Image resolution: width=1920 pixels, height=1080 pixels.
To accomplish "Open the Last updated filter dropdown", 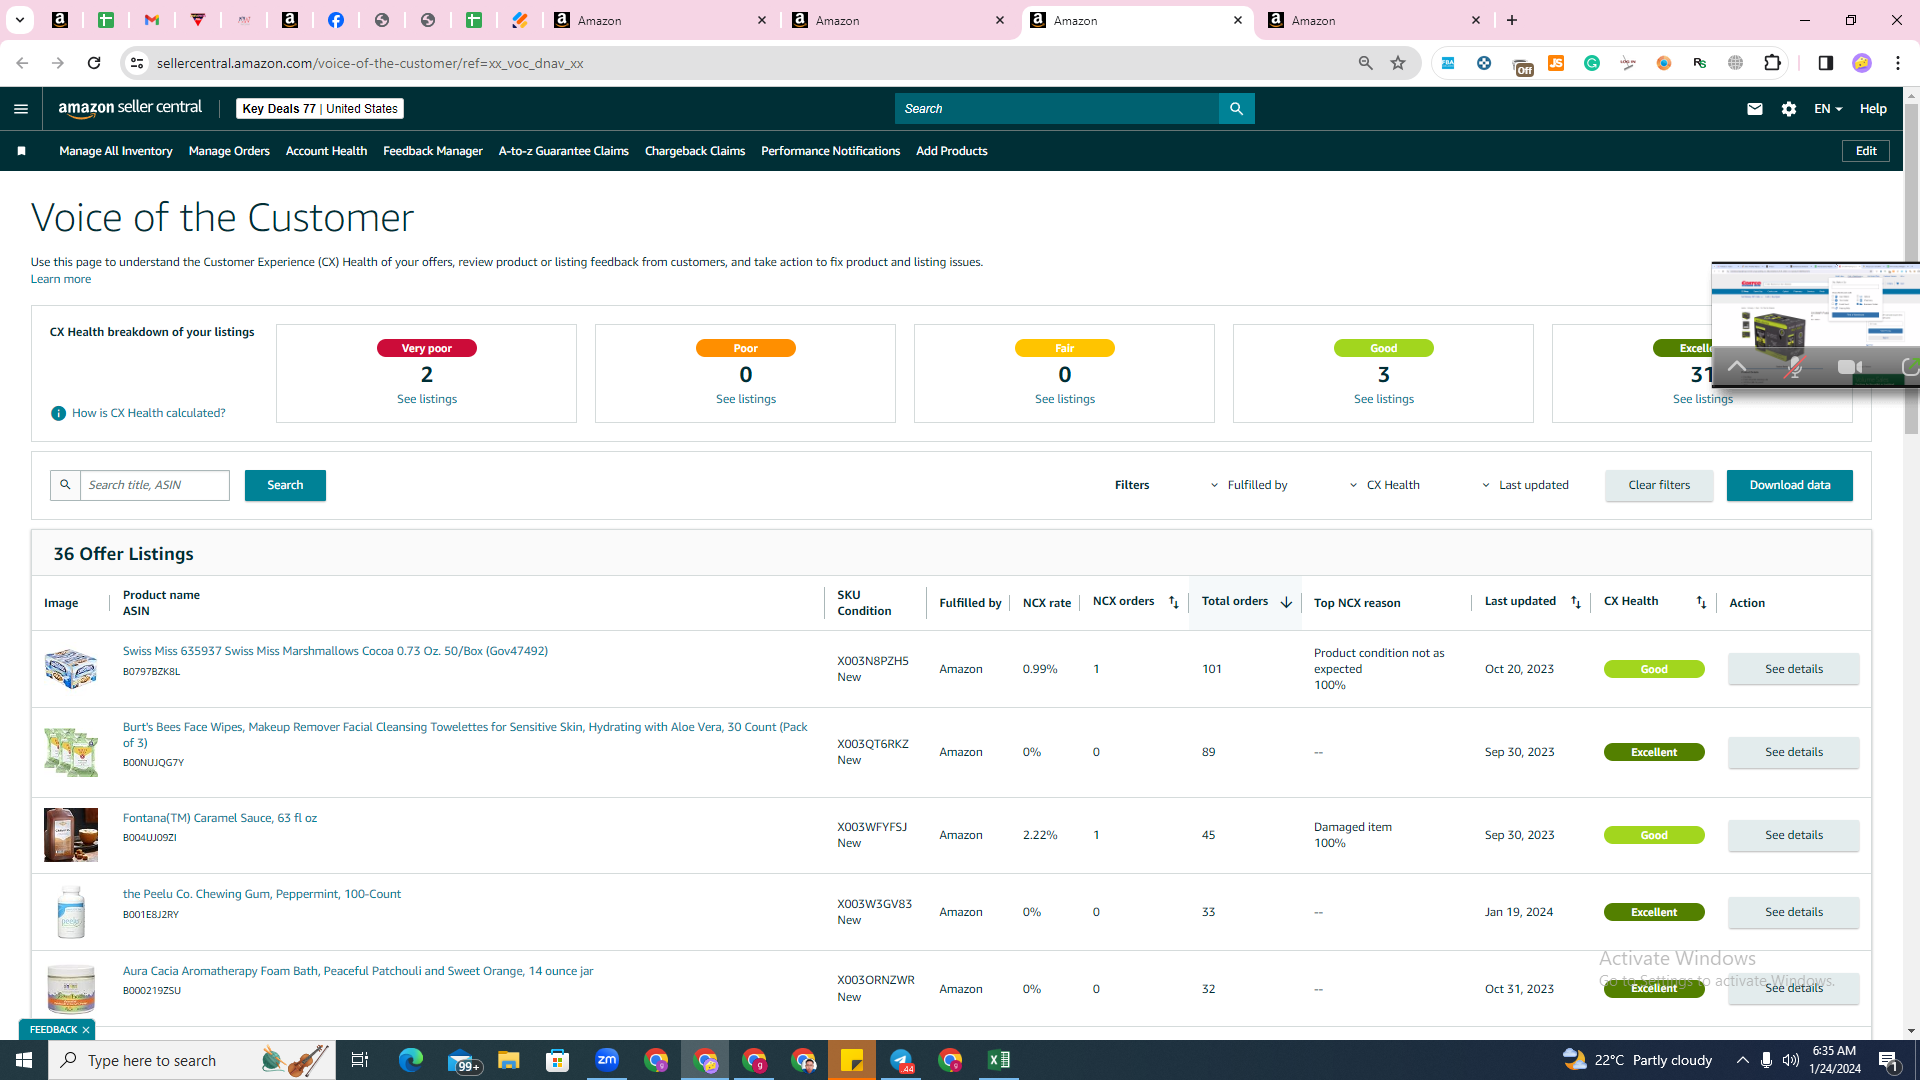I will [x=1525, y=485].
